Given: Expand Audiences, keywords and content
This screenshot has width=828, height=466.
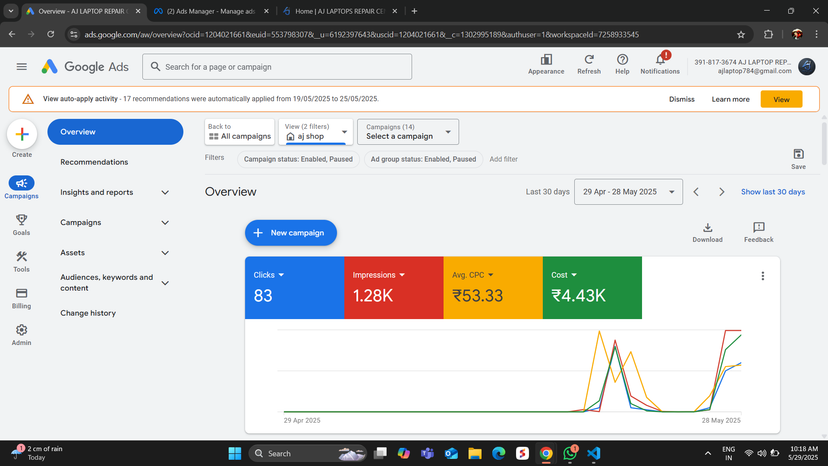Looking at the screenshot, I should click(x=115, y=283).
